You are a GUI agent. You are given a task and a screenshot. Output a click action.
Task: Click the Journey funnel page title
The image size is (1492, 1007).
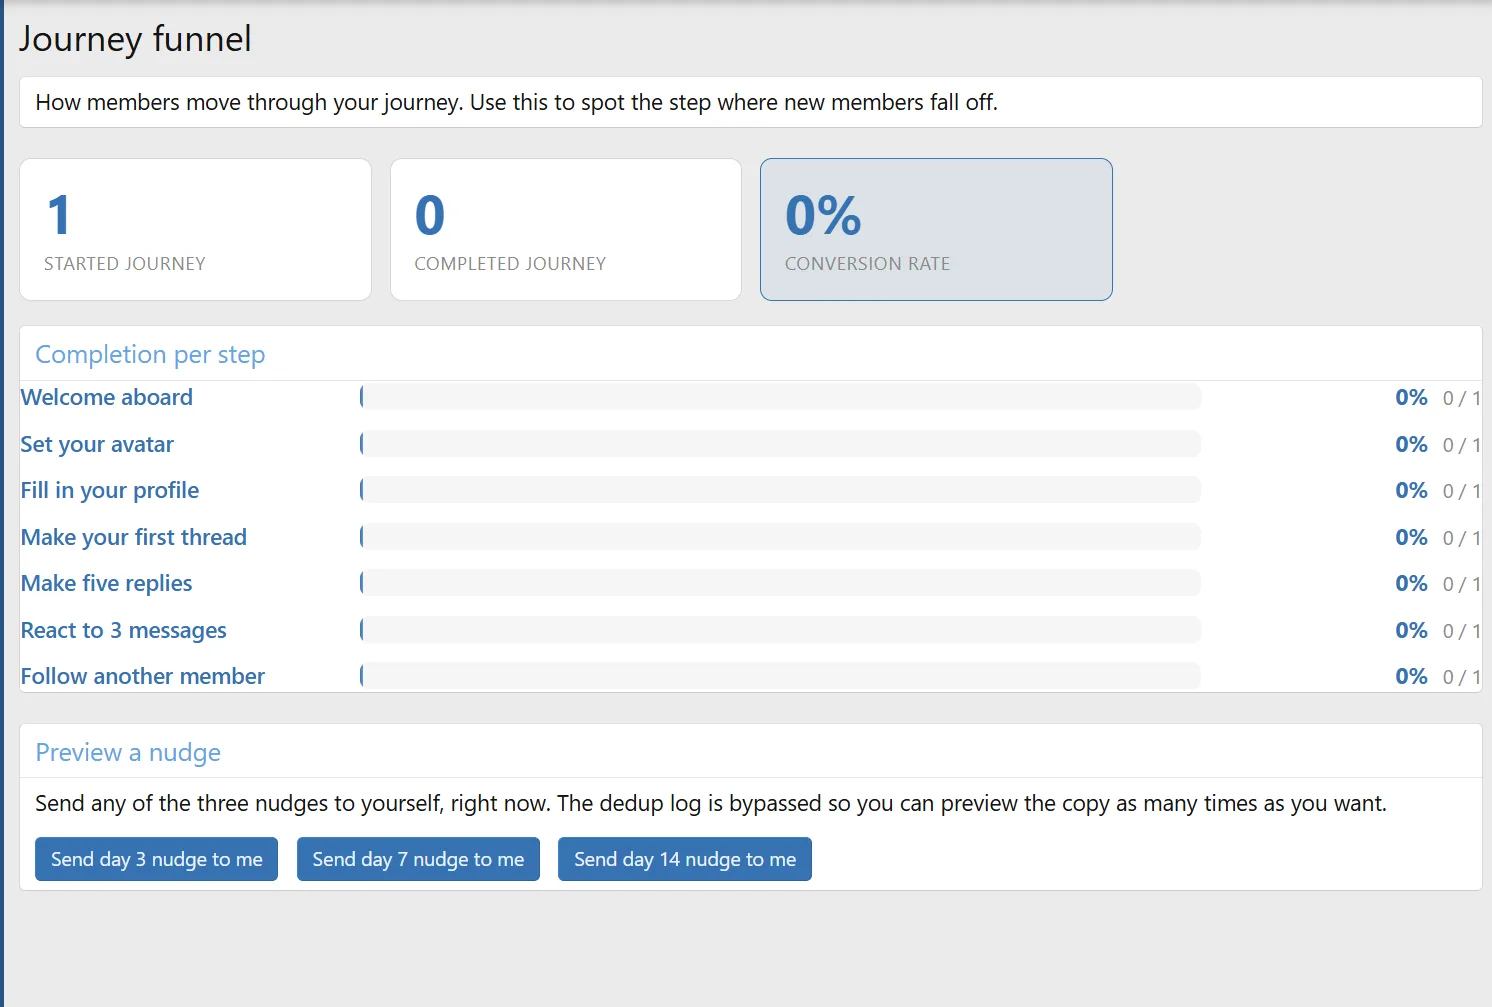135,39
